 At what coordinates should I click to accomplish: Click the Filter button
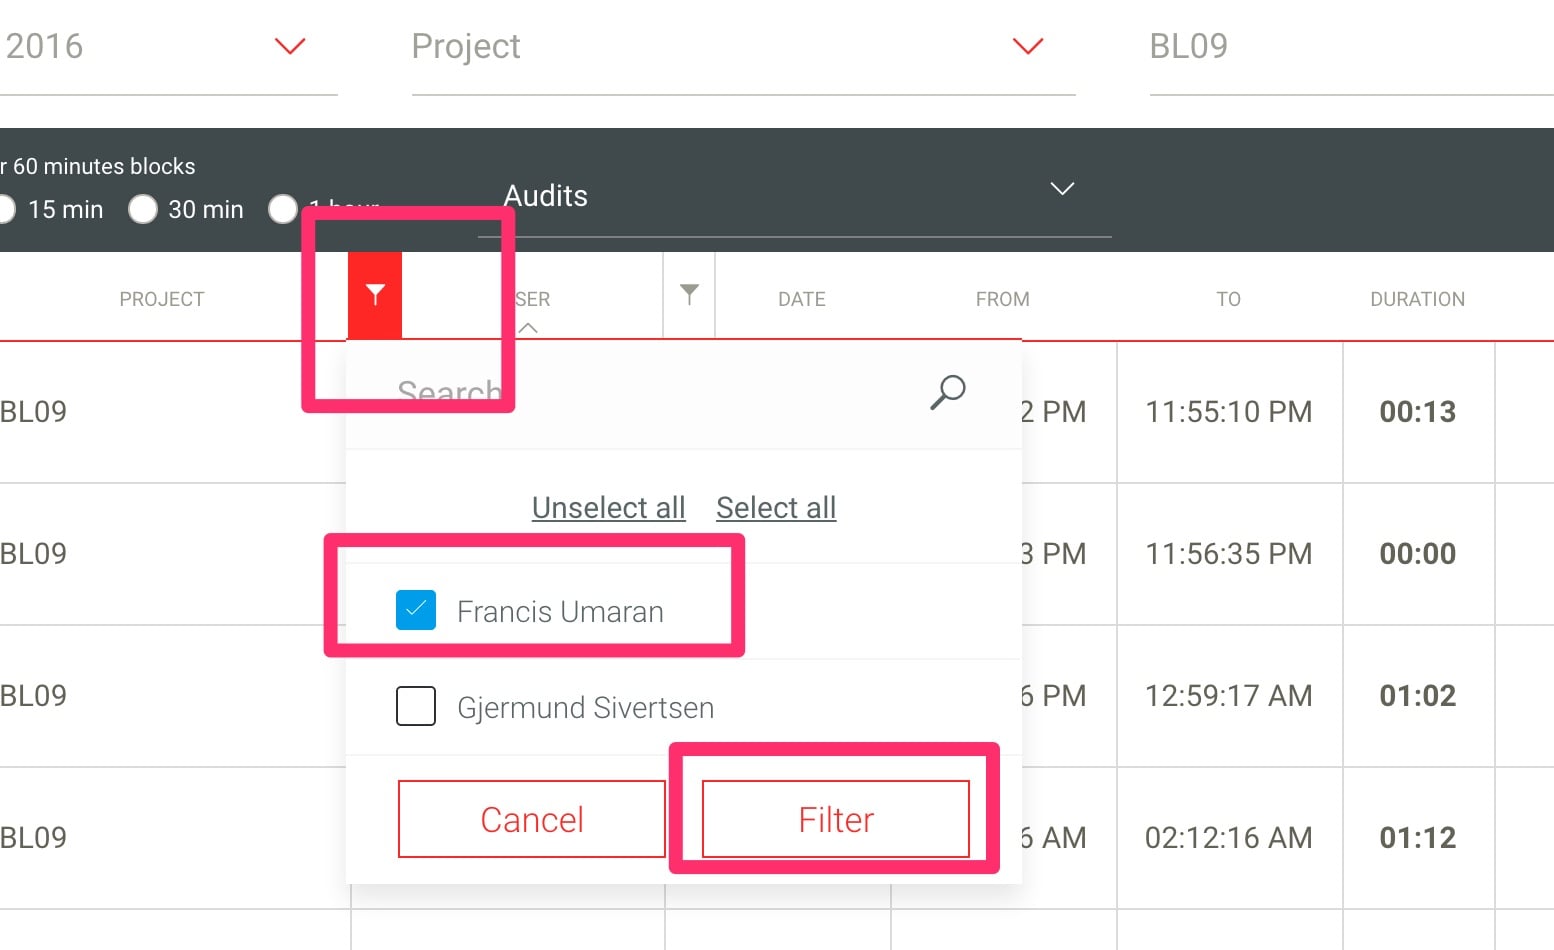coord(836,819)
